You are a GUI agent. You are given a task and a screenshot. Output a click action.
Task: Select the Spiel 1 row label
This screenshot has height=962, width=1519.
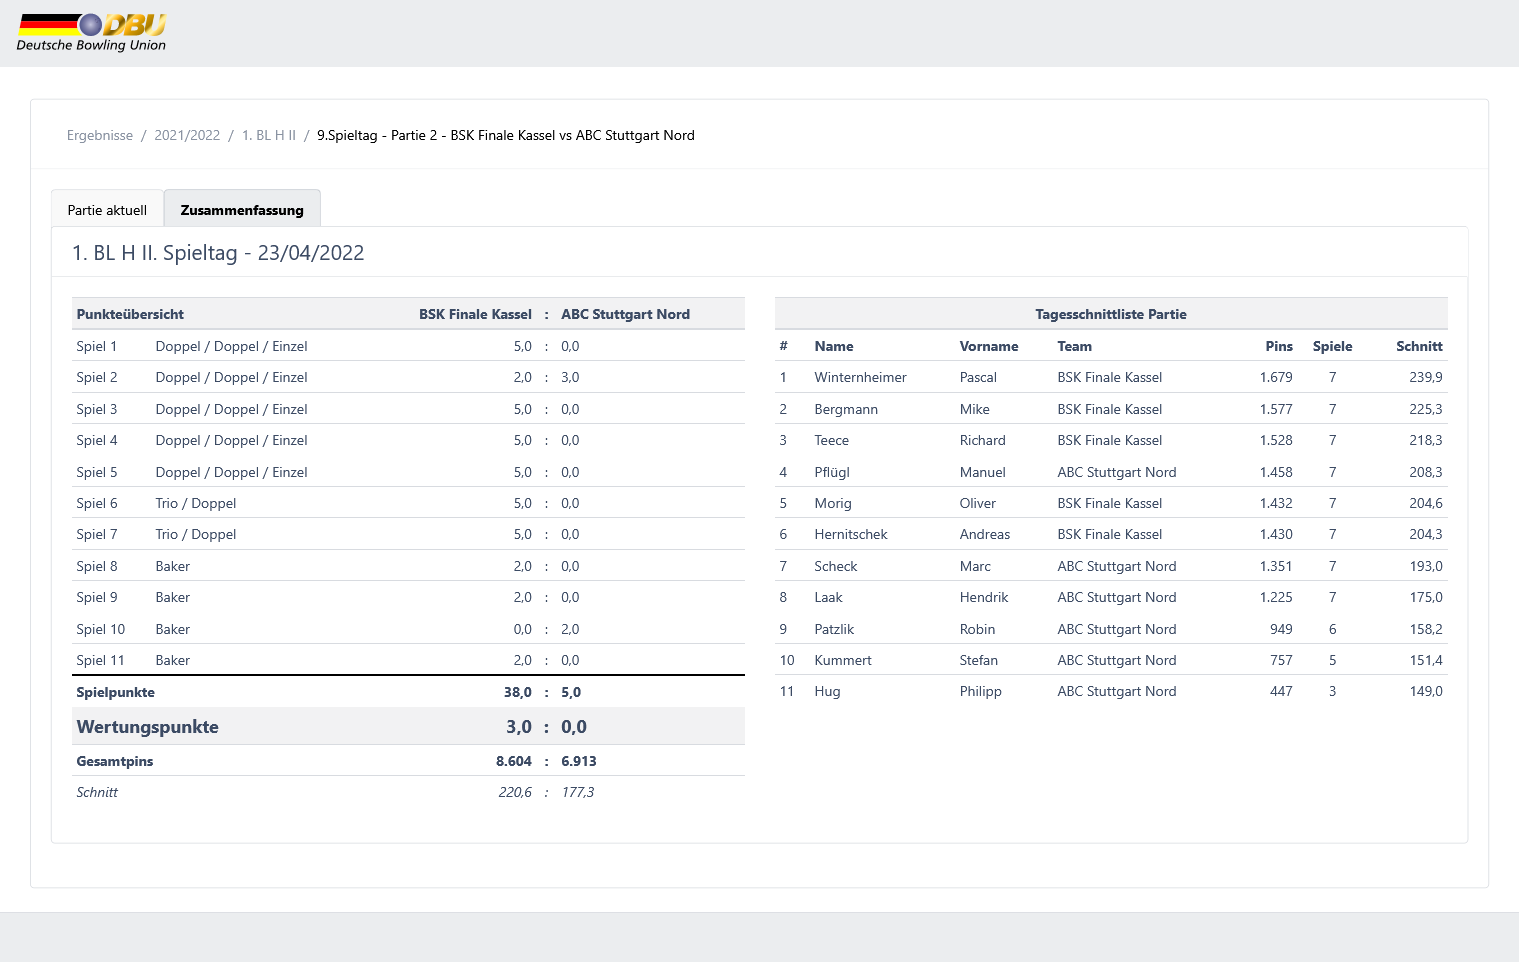(x=97, y=346)
